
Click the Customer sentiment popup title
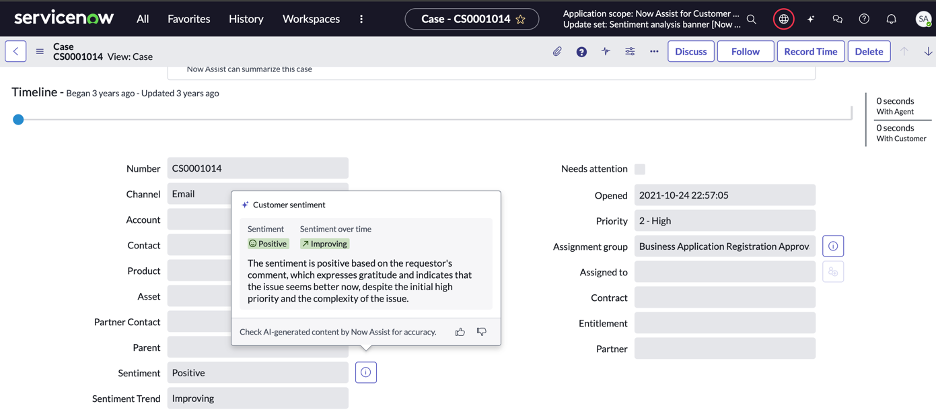tap(290, 205)
